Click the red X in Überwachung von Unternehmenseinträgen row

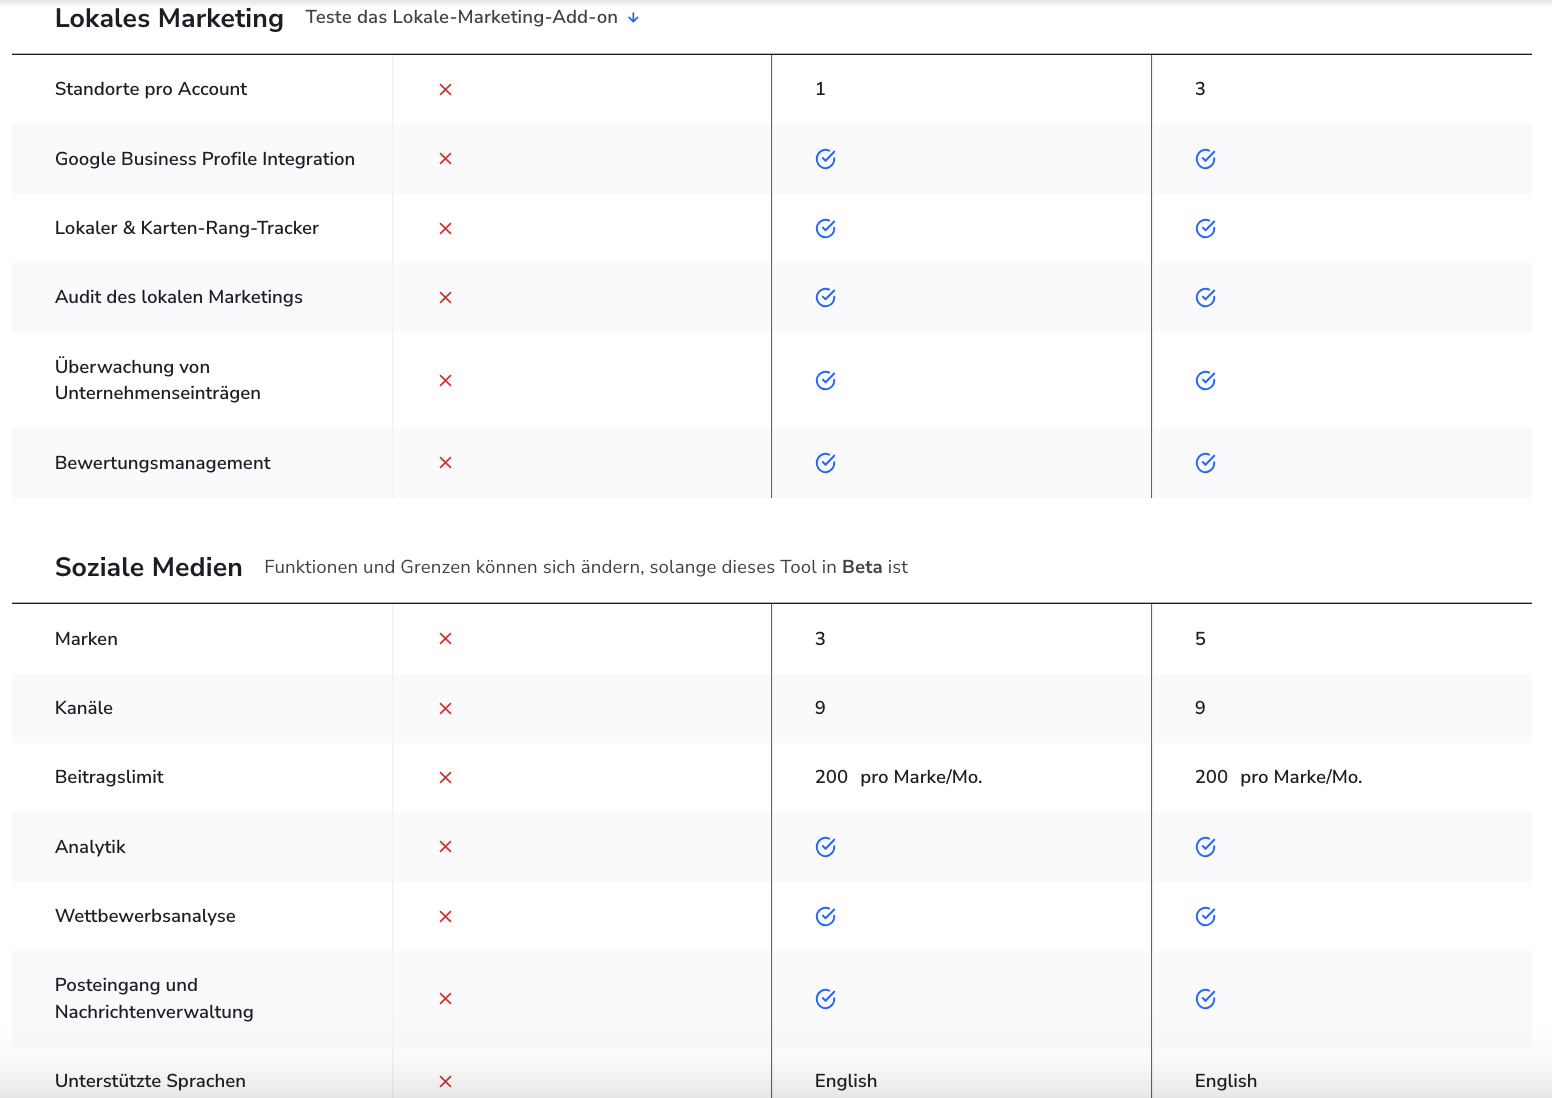(x=446, y=381)
